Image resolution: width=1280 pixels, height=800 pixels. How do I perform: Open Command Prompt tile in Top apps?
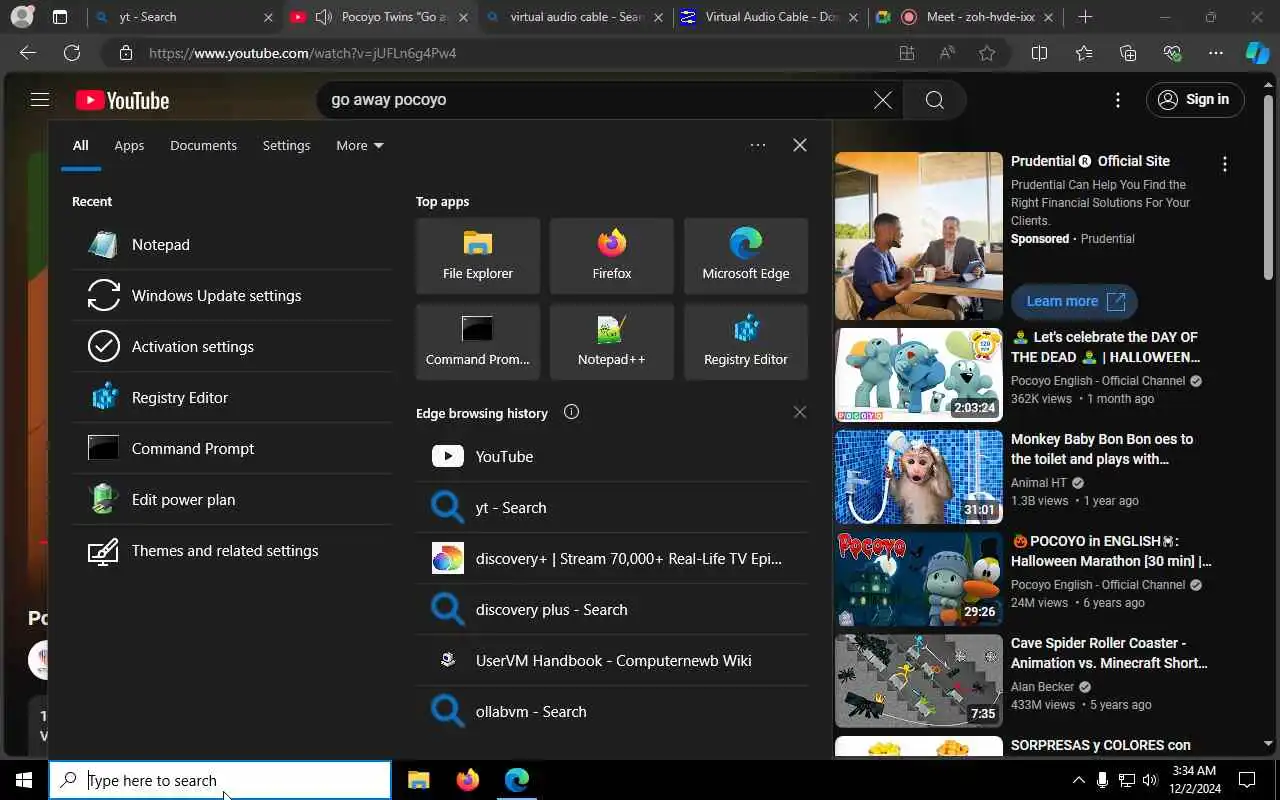click(x=478, y=342)
